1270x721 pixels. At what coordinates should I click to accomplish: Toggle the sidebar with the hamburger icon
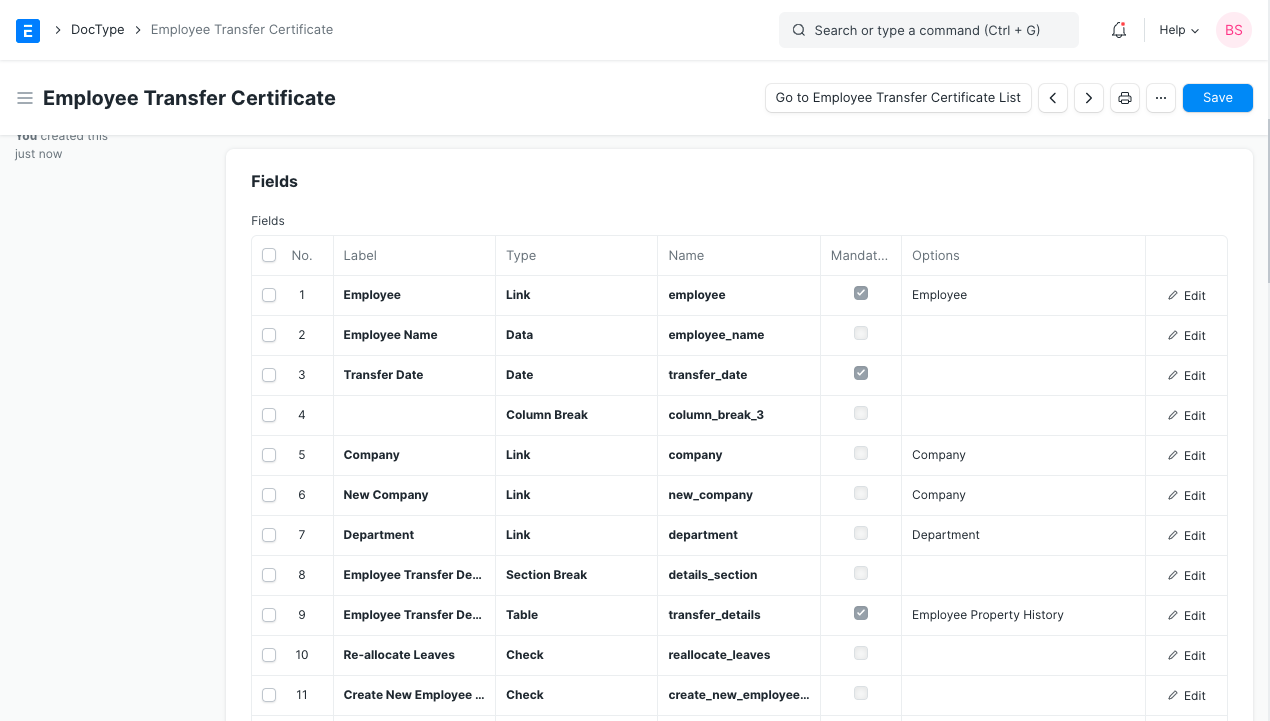click(x=24, y=97)
